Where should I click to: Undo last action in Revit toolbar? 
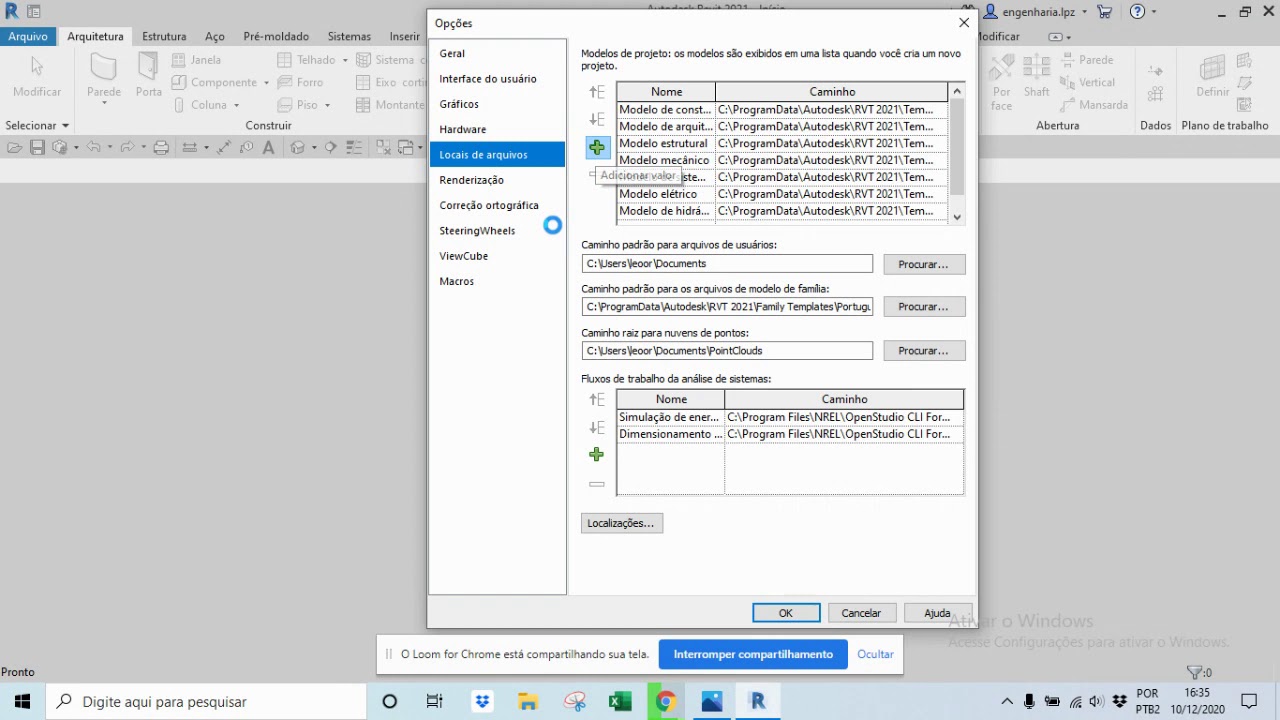click(x=93, y=147)
